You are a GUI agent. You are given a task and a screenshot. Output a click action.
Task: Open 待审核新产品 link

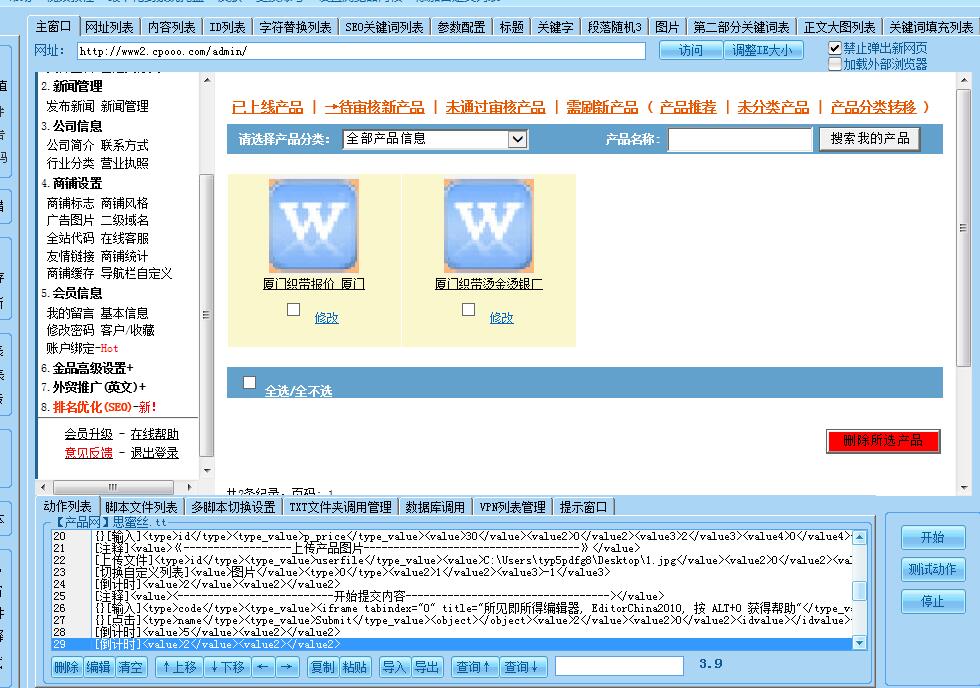point(374,107)
